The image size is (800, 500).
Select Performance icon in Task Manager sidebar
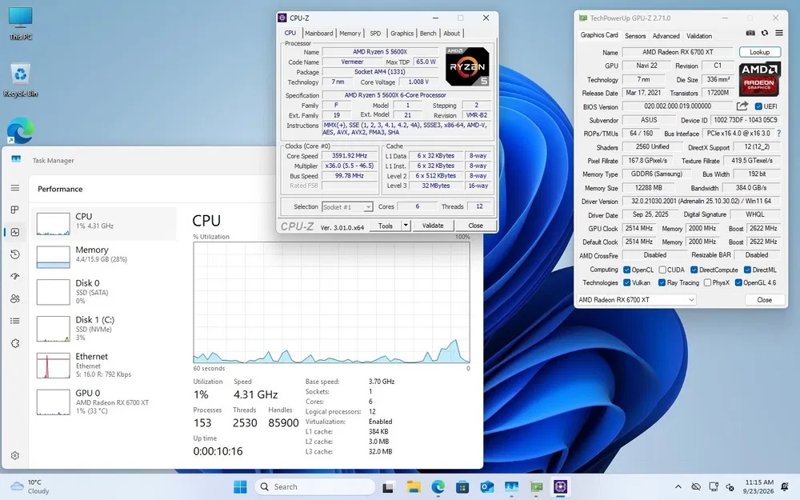15,232
